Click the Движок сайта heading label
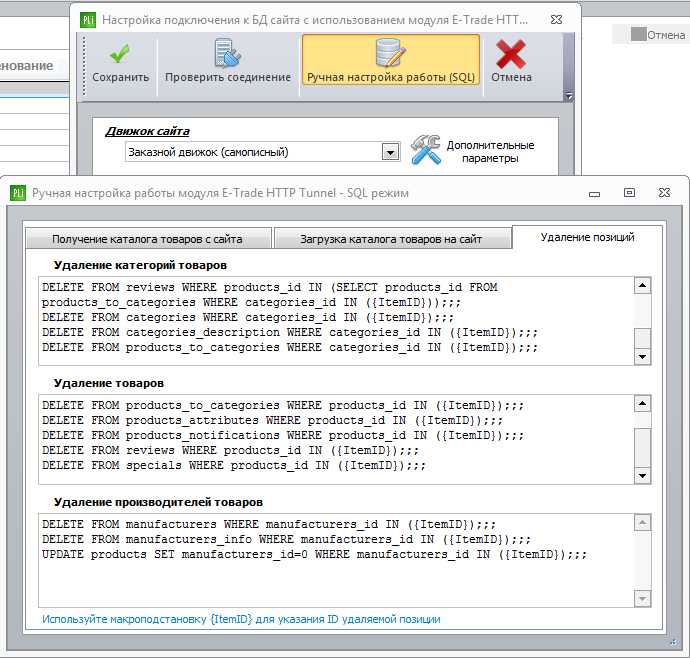This screenshot has height=658, width=690. point(147,131)
